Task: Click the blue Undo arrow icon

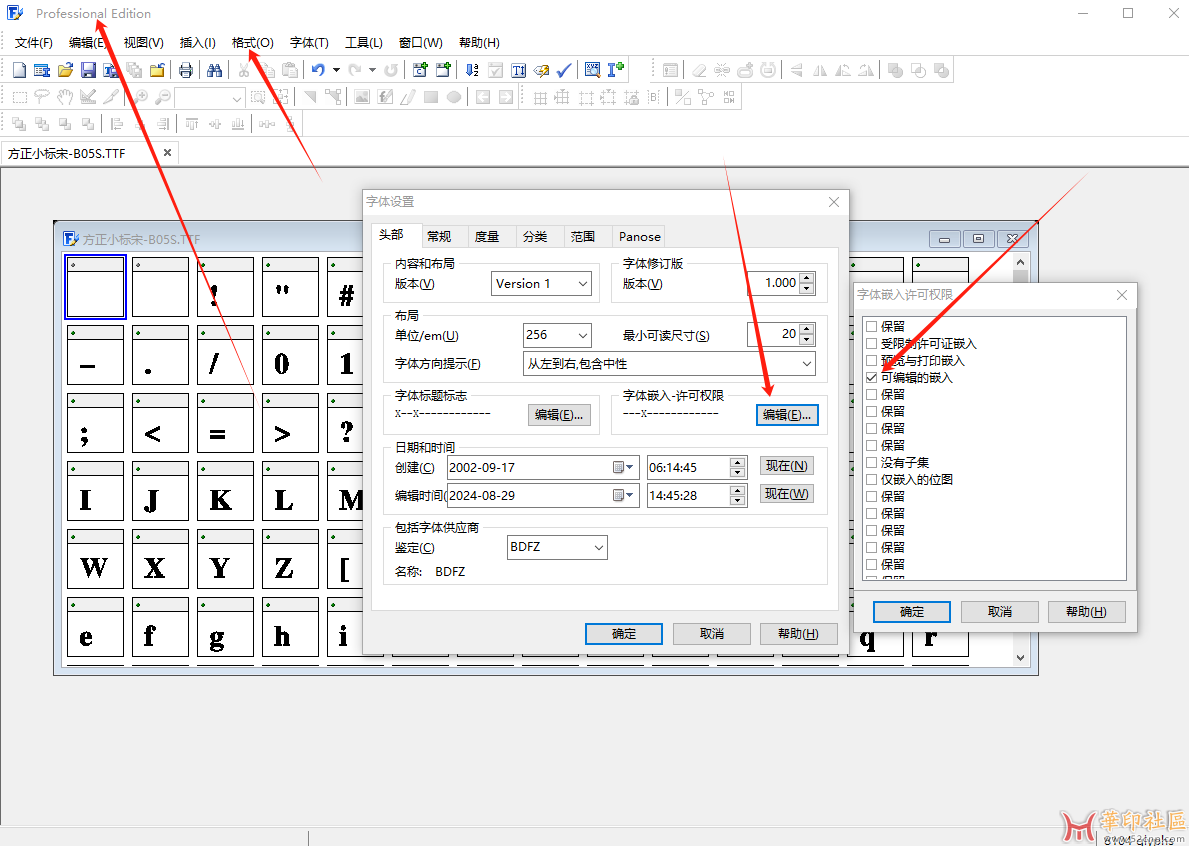Action: [318, 70]
